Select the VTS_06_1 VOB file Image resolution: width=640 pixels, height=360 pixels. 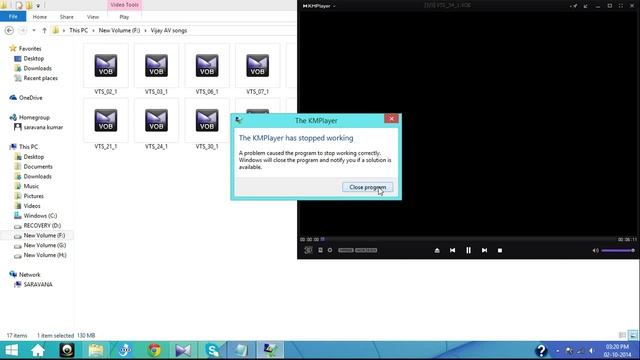coord(207,69)
